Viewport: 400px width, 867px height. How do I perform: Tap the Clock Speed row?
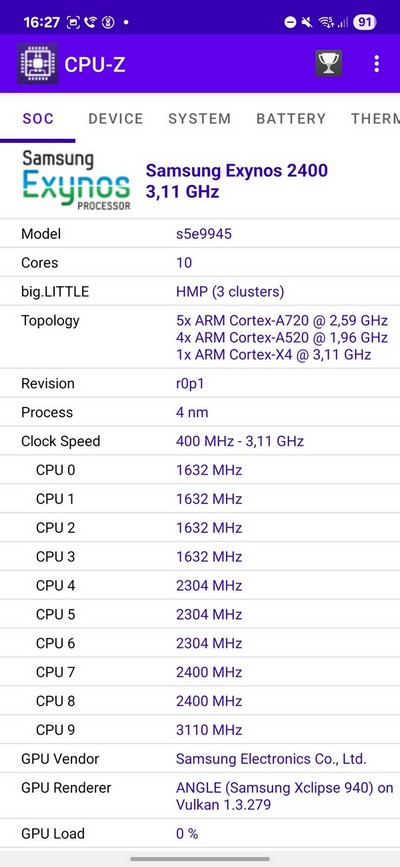200,441
